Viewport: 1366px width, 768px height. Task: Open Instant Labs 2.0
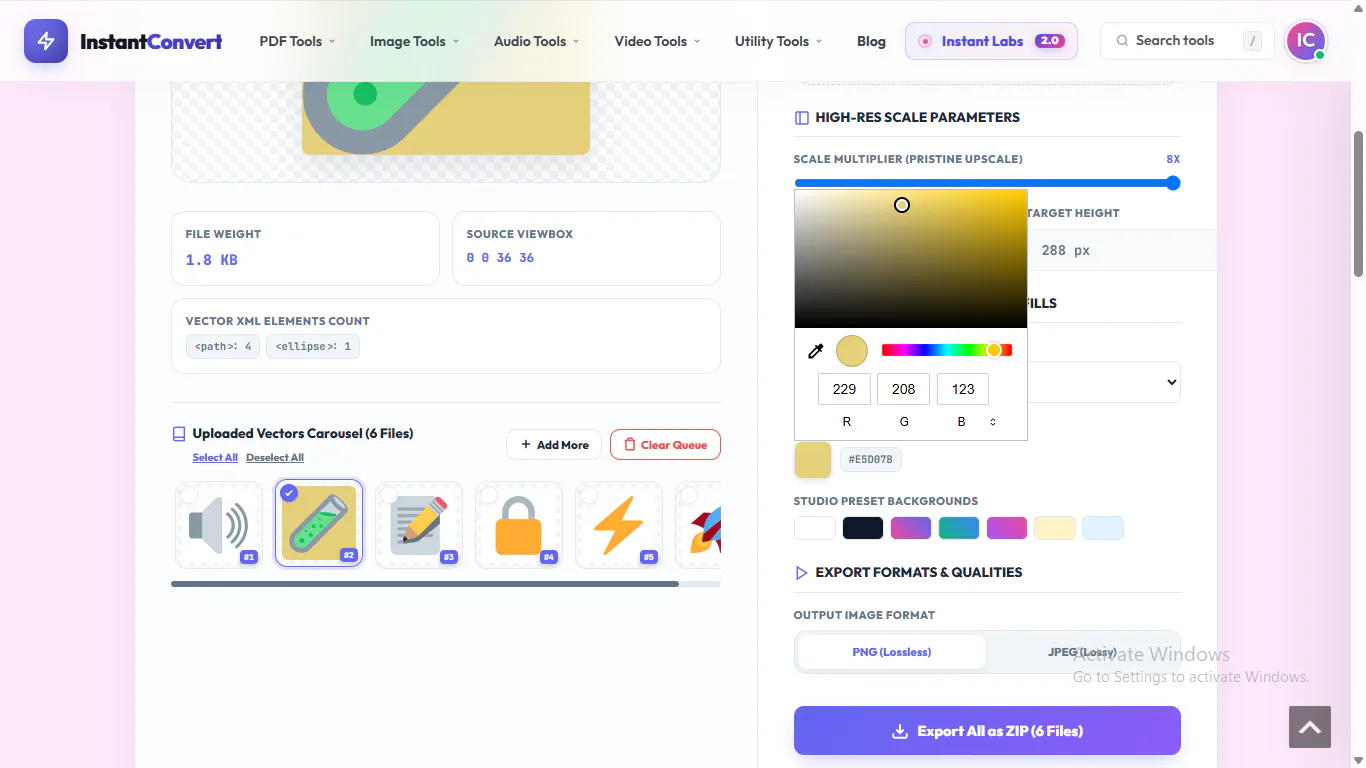991,41
